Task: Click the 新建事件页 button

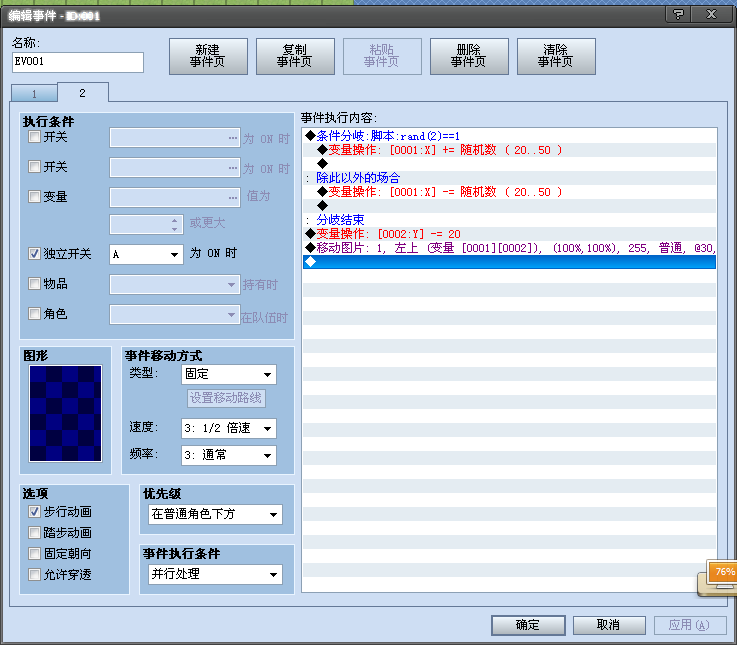Action: click(x=208, y=56)
